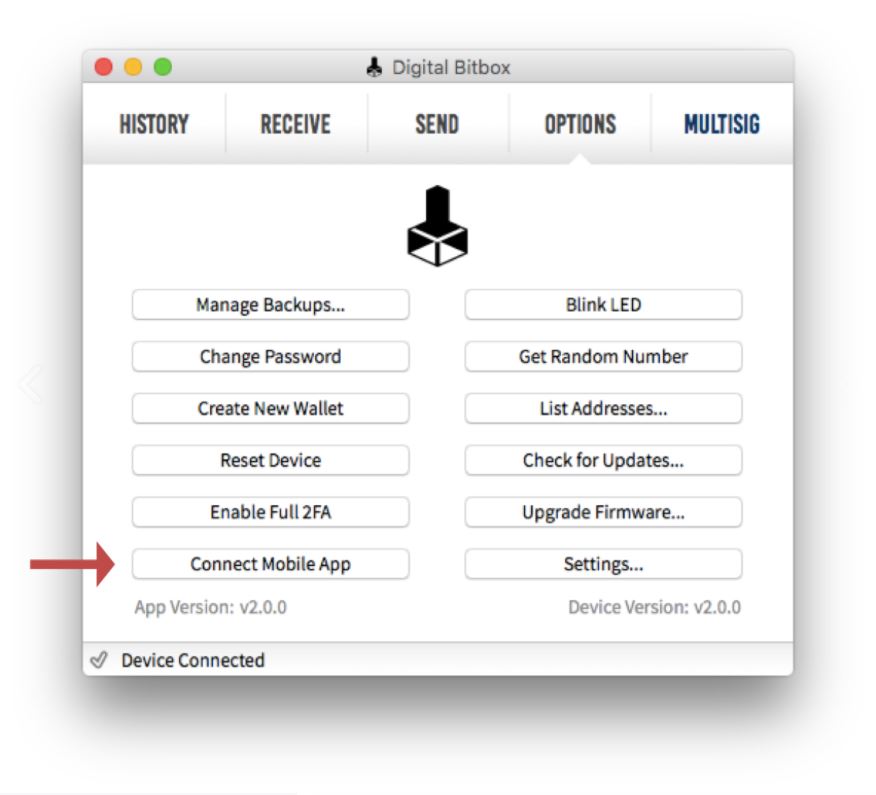
Task: Get a random number
Action: (x=603, y=356)
